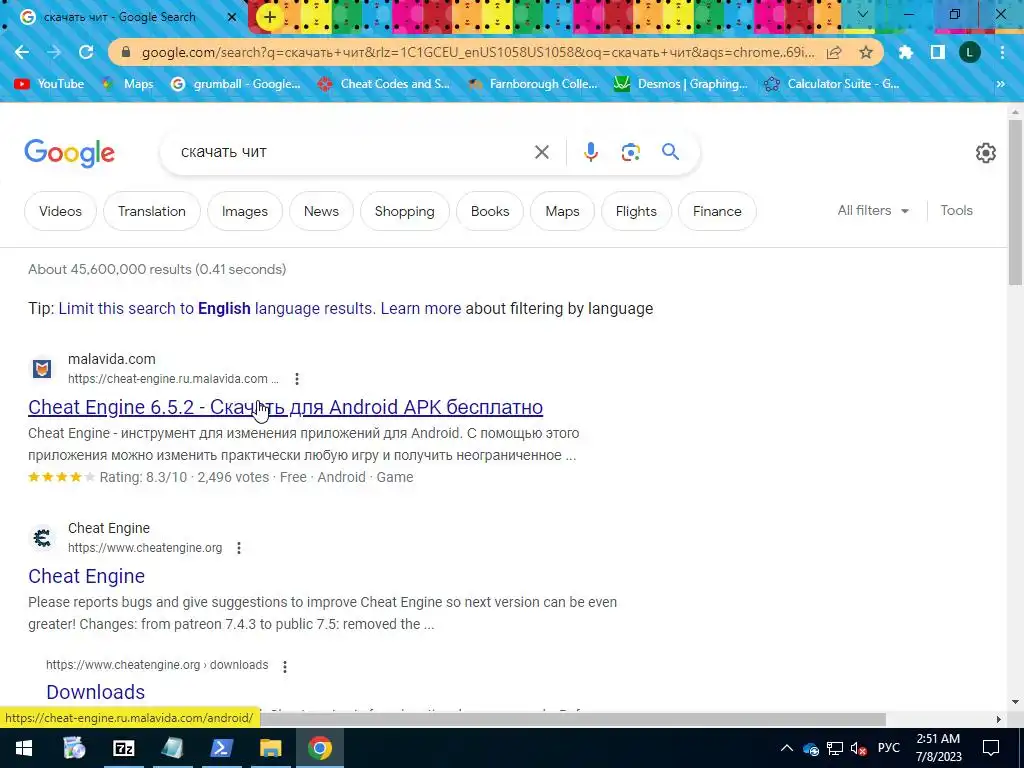
Task: Open the Downloads sub-result link
Action: coord(95,692)
